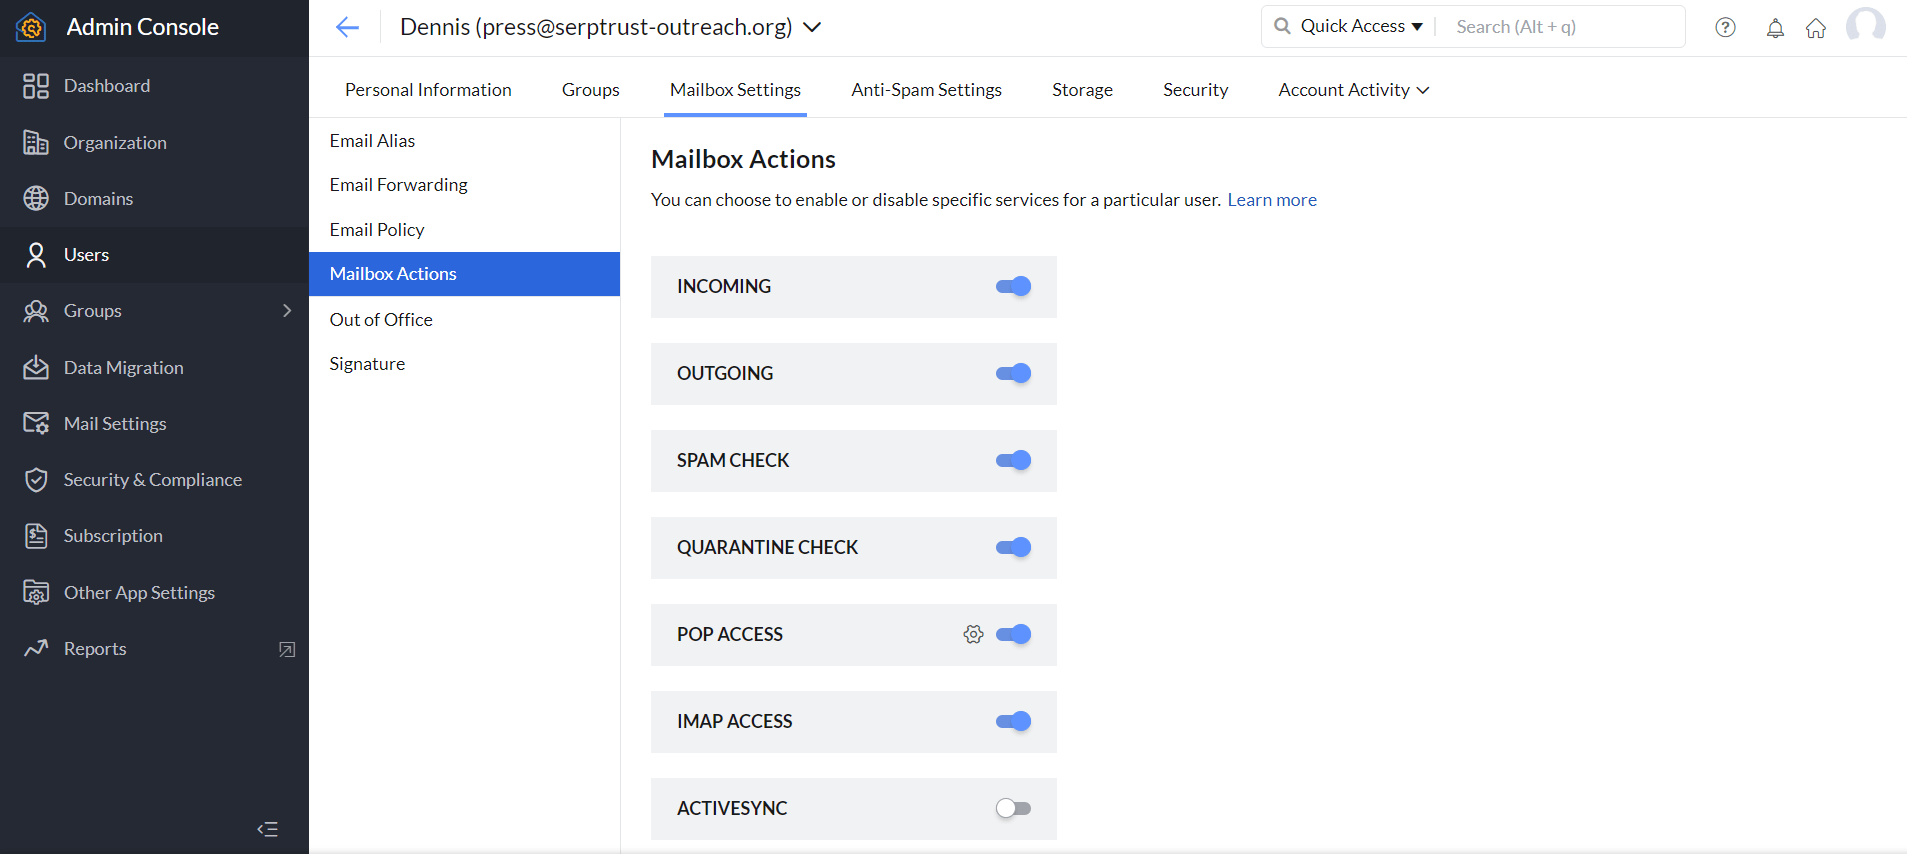Click the Security & Compliance shield icon
Viewport: 1907px width, 854px height.
point(36,480)
